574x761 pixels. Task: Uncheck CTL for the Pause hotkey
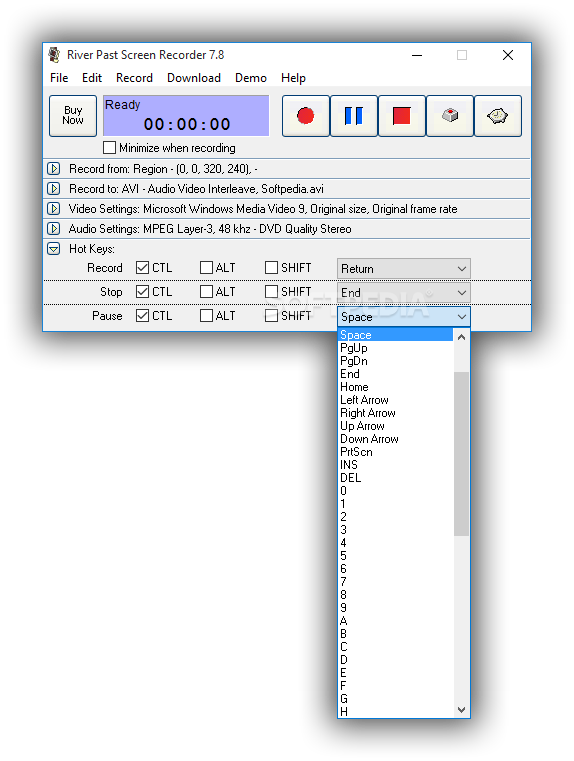(x=143, y=316)
